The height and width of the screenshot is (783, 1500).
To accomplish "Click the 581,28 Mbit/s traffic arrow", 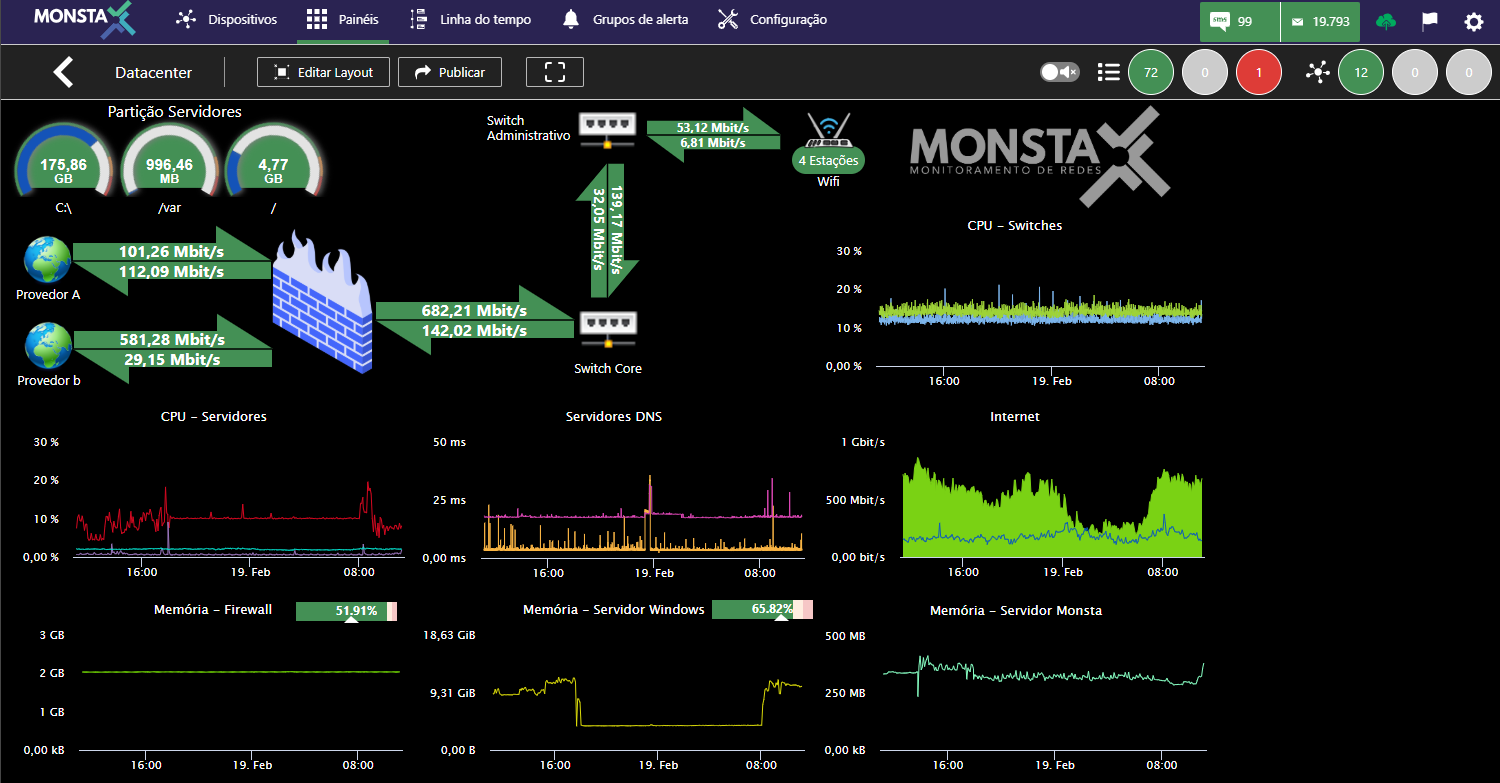I will [x=172, y=339].
